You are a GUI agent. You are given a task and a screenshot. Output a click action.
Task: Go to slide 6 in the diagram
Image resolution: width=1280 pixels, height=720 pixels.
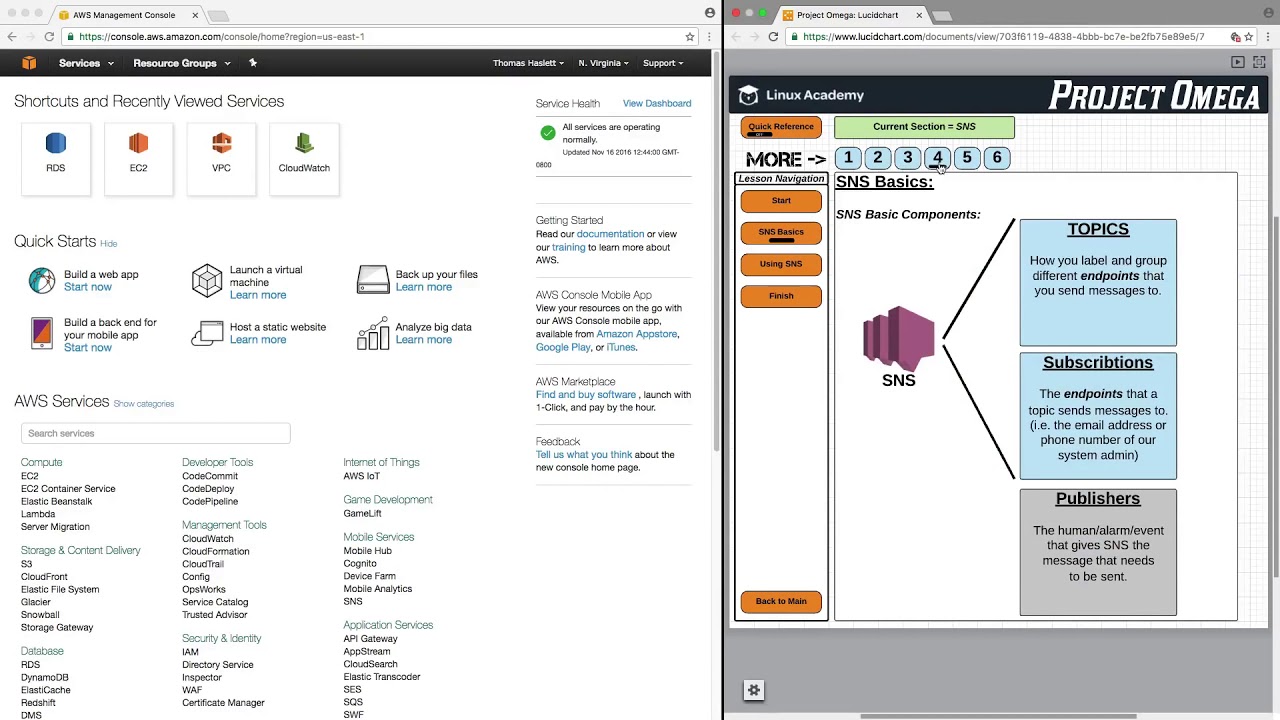click(x=997, y=158)
